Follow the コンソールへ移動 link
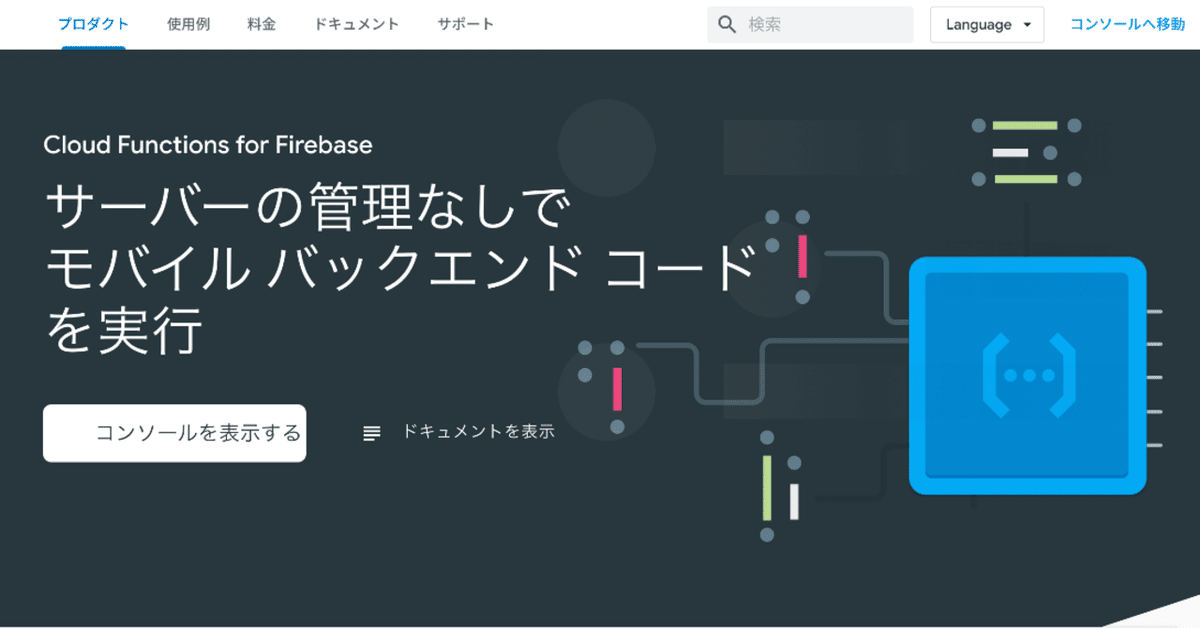This screenshot has height=628, width=1200. click(1127, 24)
